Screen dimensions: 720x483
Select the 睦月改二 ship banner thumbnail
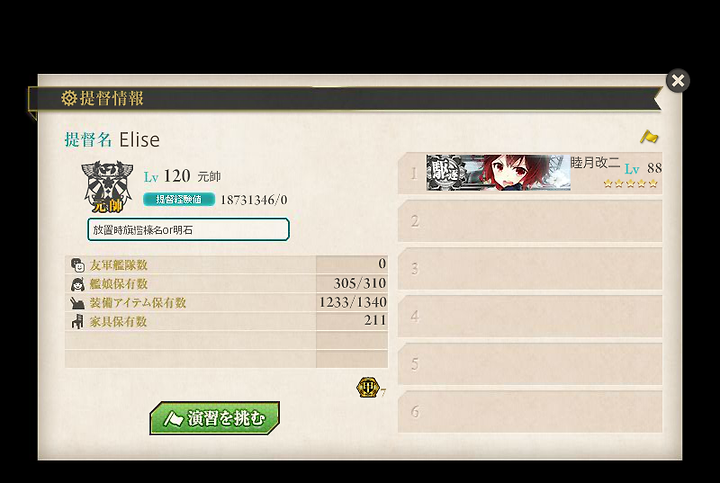click(498, 173)
